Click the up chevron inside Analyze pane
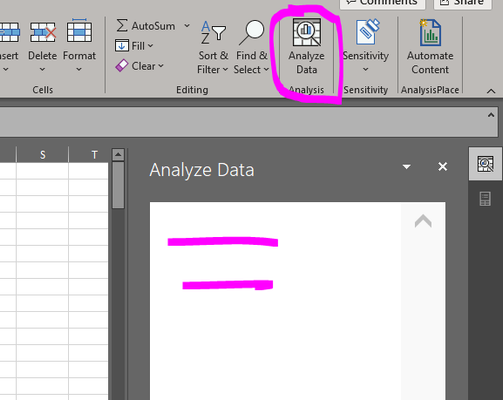503x400 pixels. coord(423,221)
